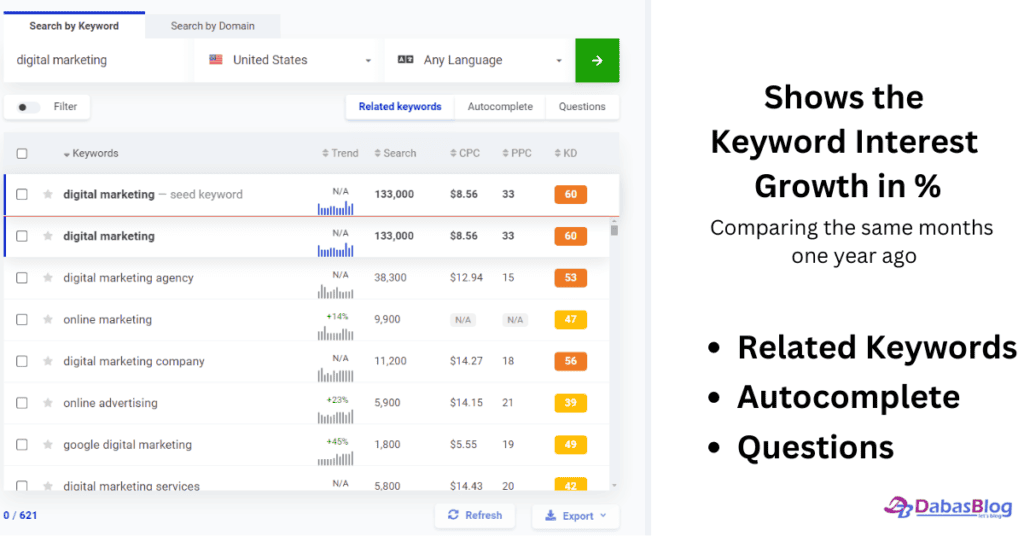Click the language AB icon
1024x536 pixels.
[406, 59]
